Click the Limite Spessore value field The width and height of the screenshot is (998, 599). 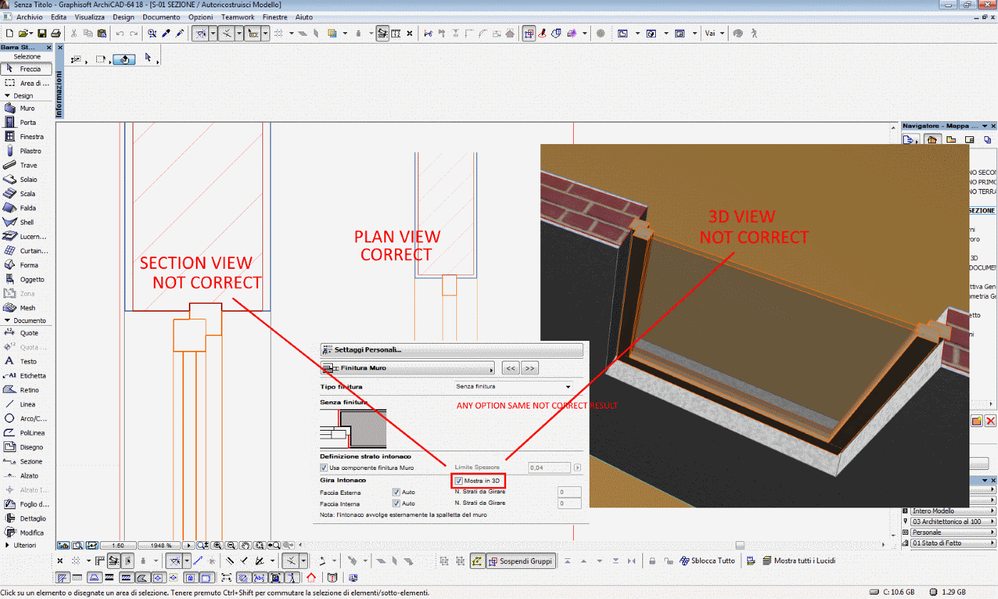click(549, 467)
